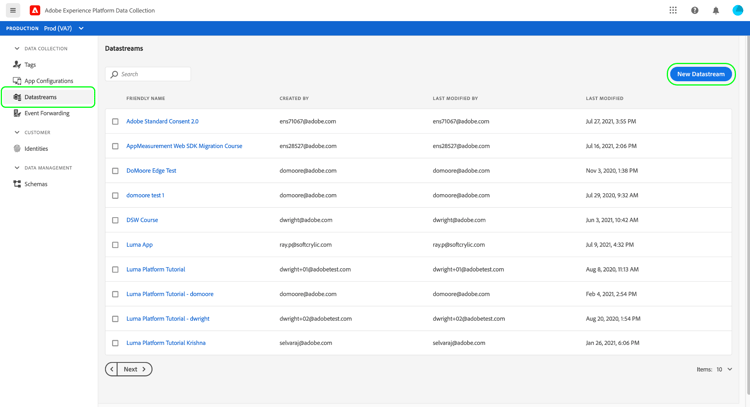750x407 pixels.
Task: Click the Tags icon in sidebar
Action: pyautogui.click(x=17, y=65)
